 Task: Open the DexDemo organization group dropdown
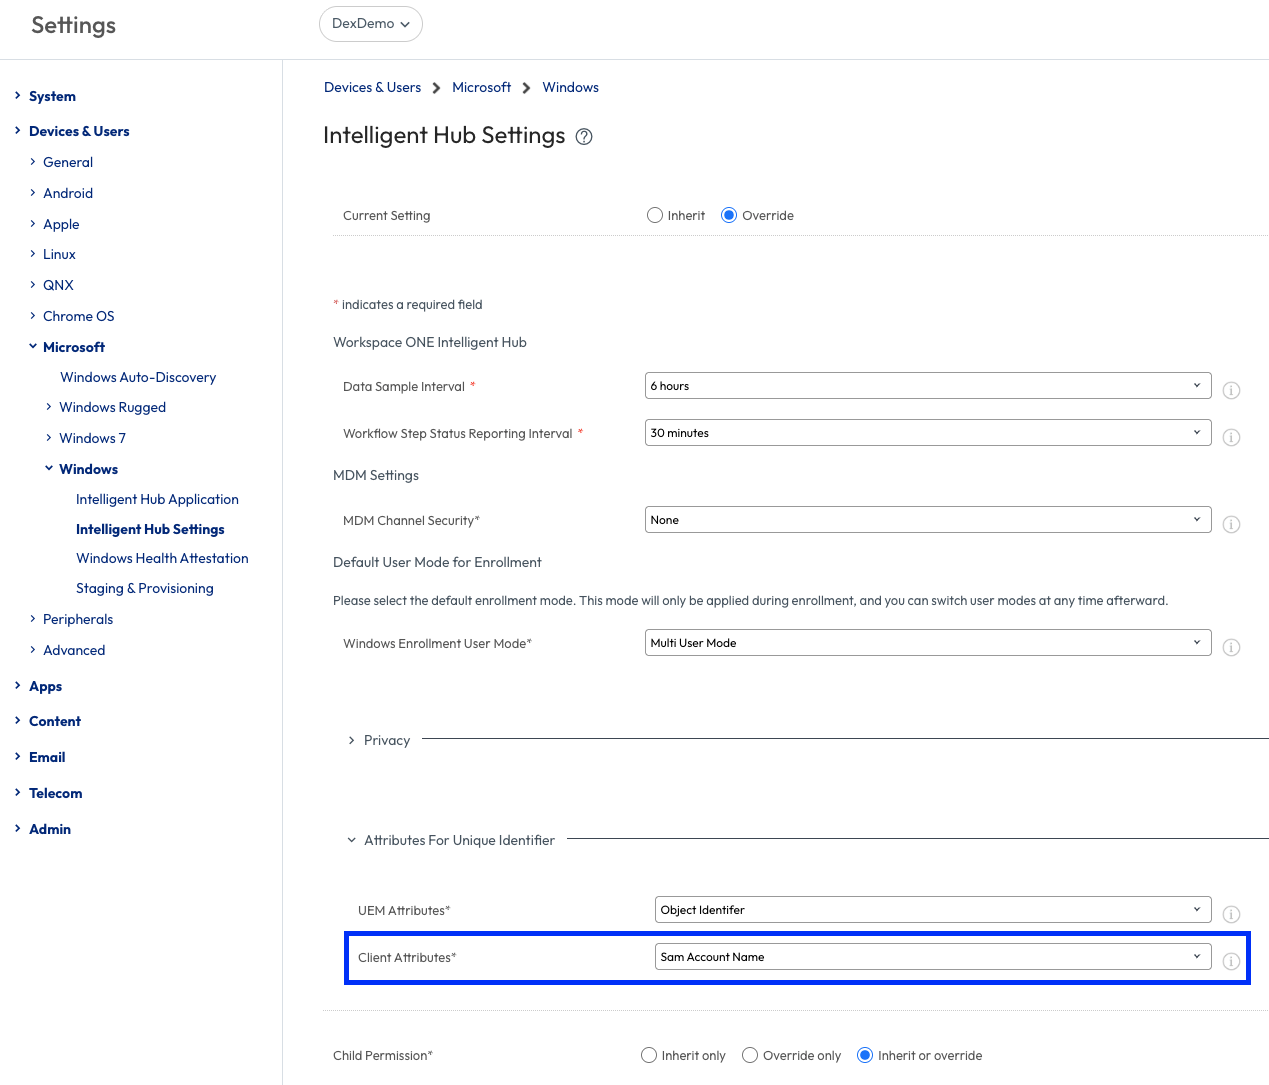click(x=371, y=24)
